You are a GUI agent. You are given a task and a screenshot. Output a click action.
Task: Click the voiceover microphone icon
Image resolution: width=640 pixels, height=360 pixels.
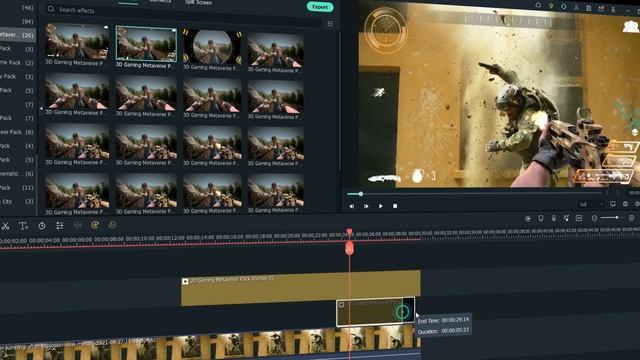[x=553, y=218]
